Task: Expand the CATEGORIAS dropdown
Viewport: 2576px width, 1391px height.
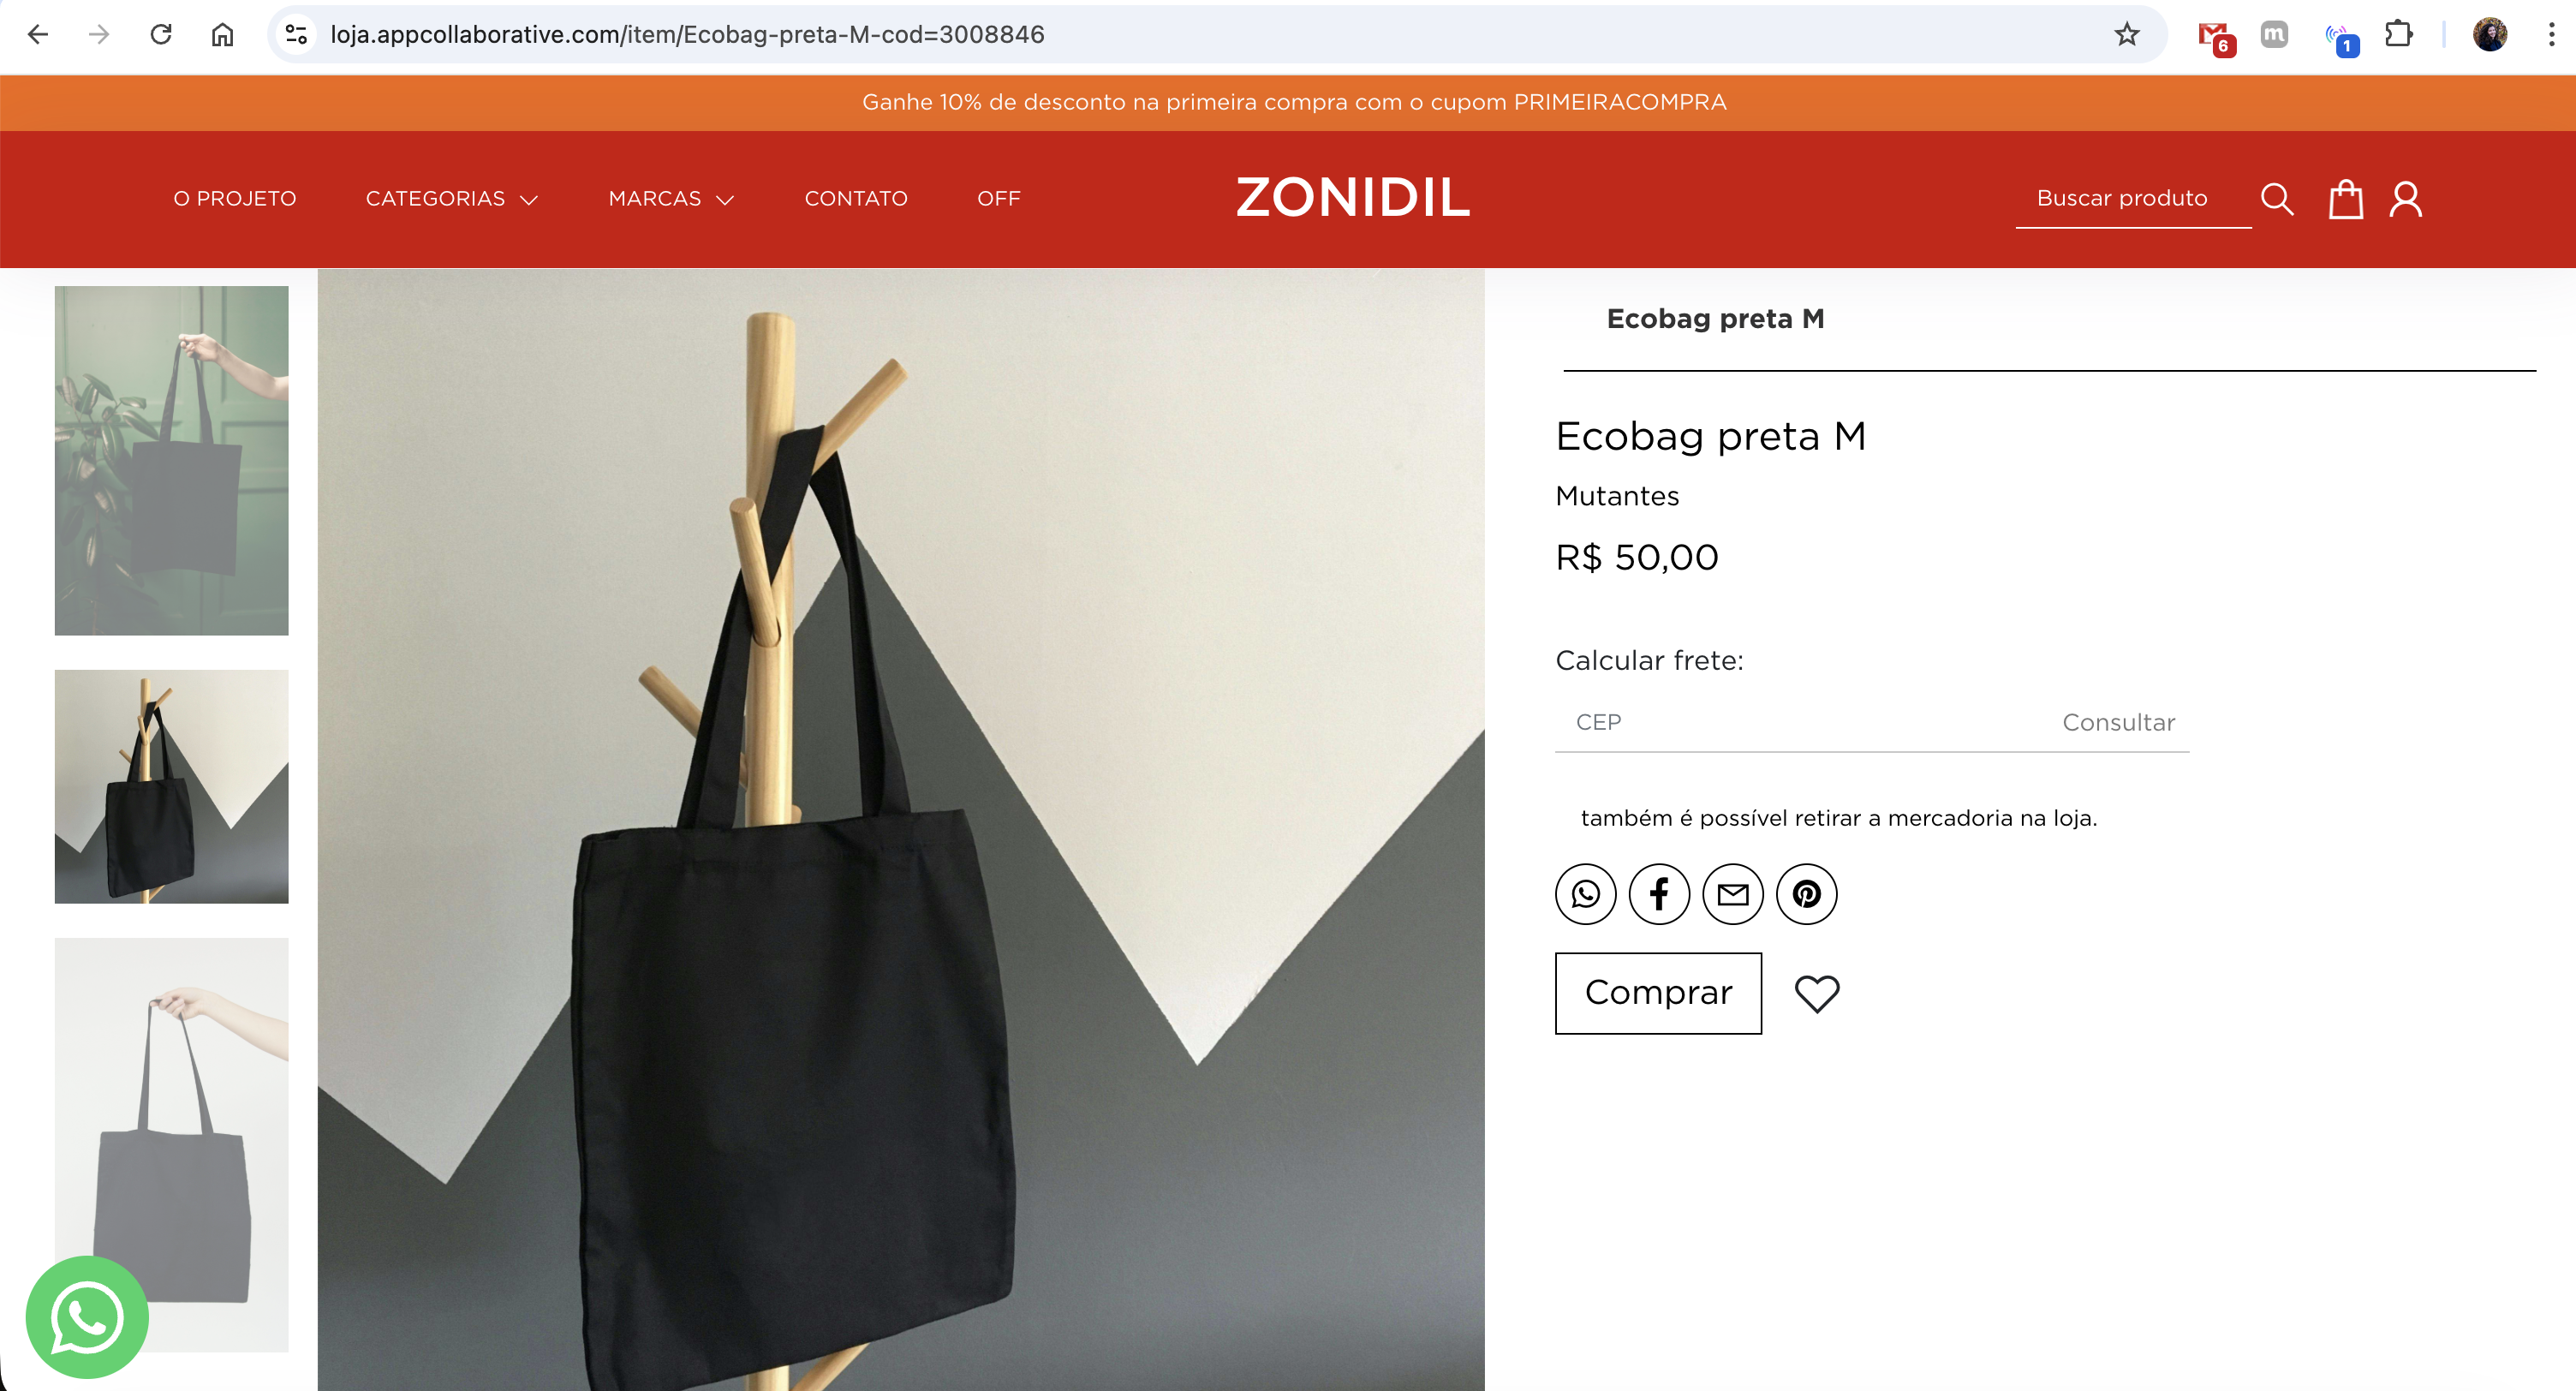Action: coord(452,199)
